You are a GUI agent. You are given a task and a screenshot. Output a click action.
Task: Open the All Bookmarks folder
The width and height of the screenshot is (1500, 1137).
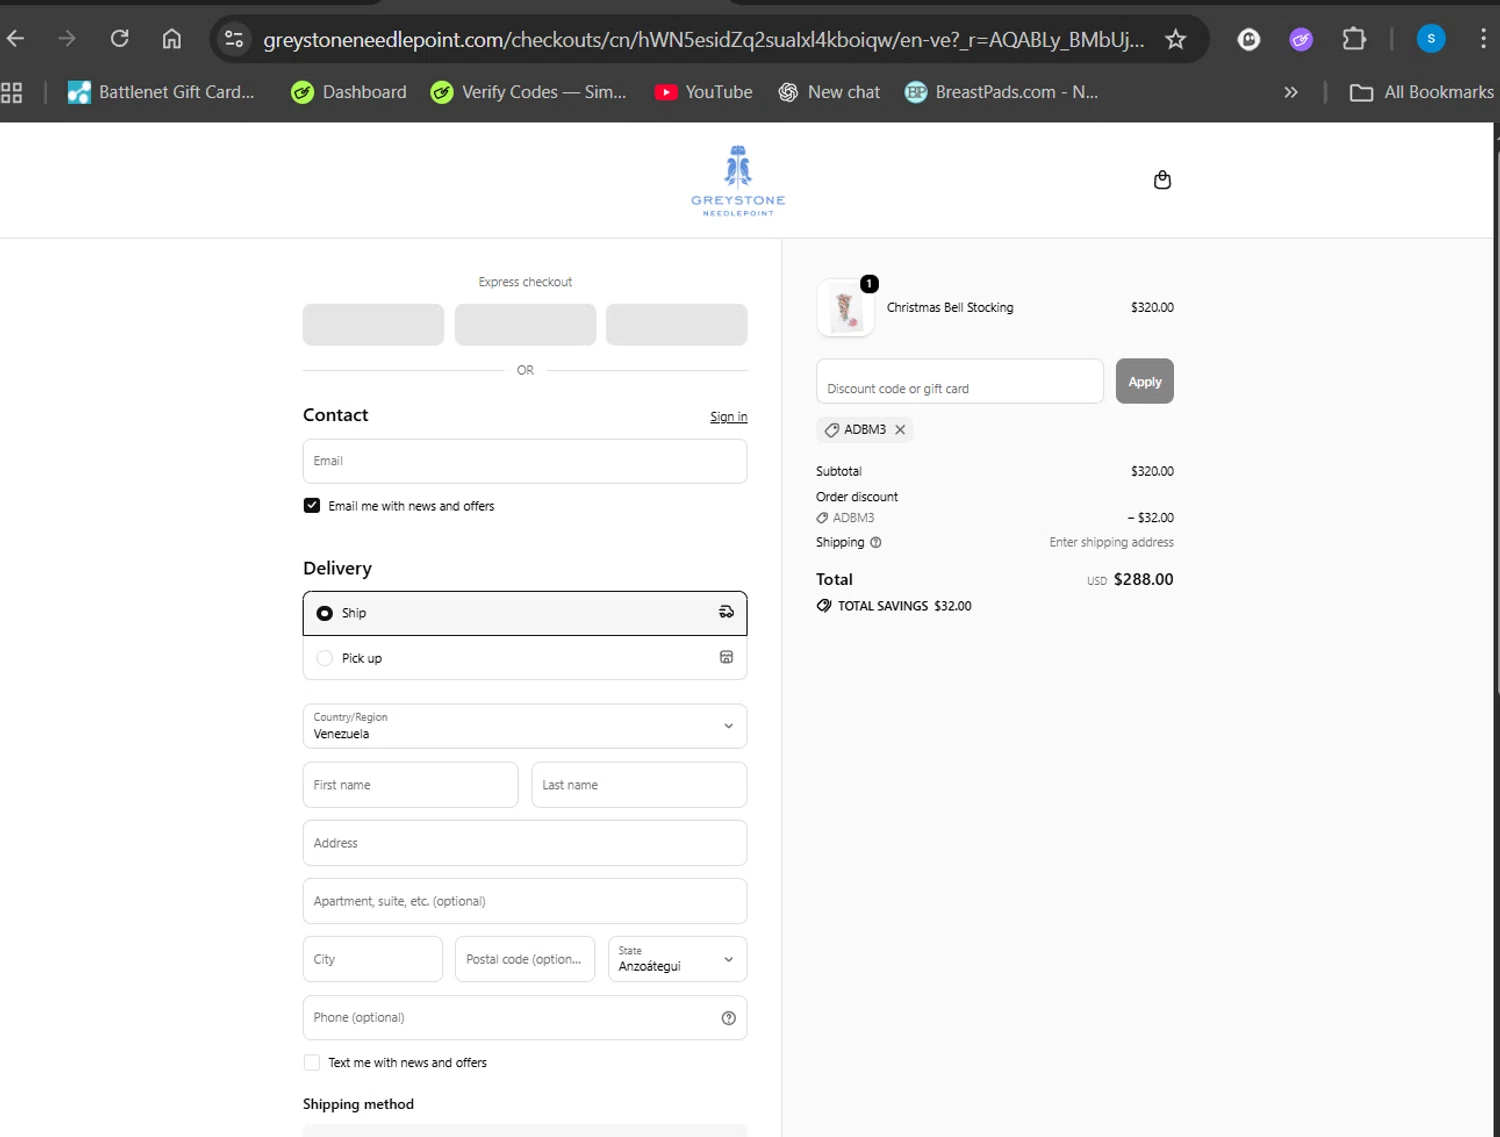pos(1421,92)
